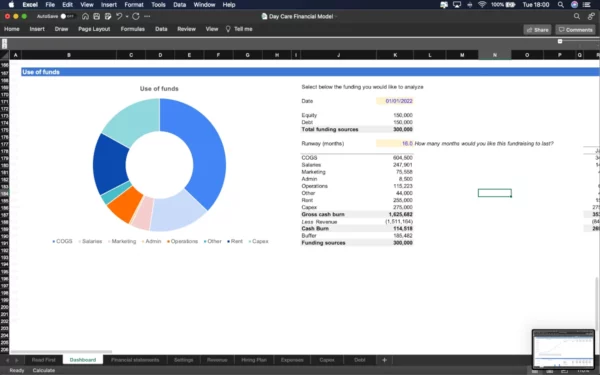Select the Financial statements sheet tab

(135, 360)
